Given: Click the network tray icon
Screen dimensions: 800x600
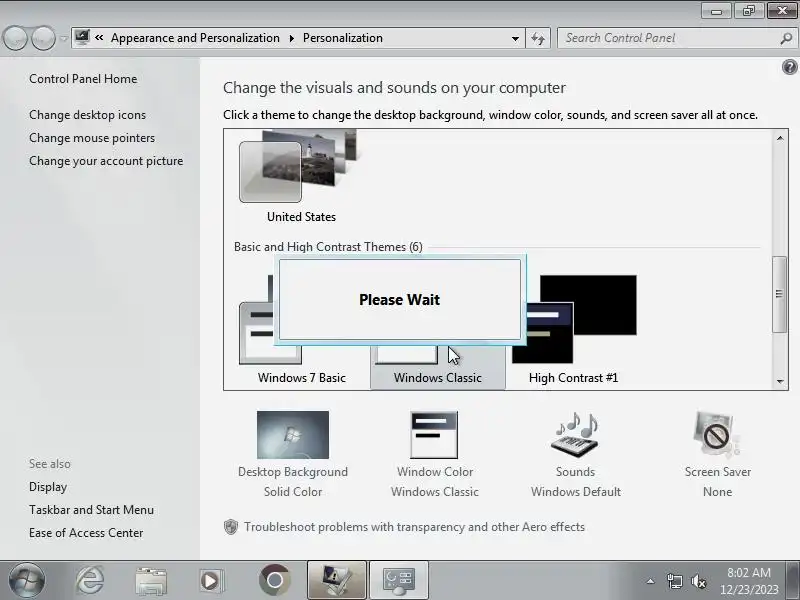Looking at the screenshot, I should (x=674, y=581).
